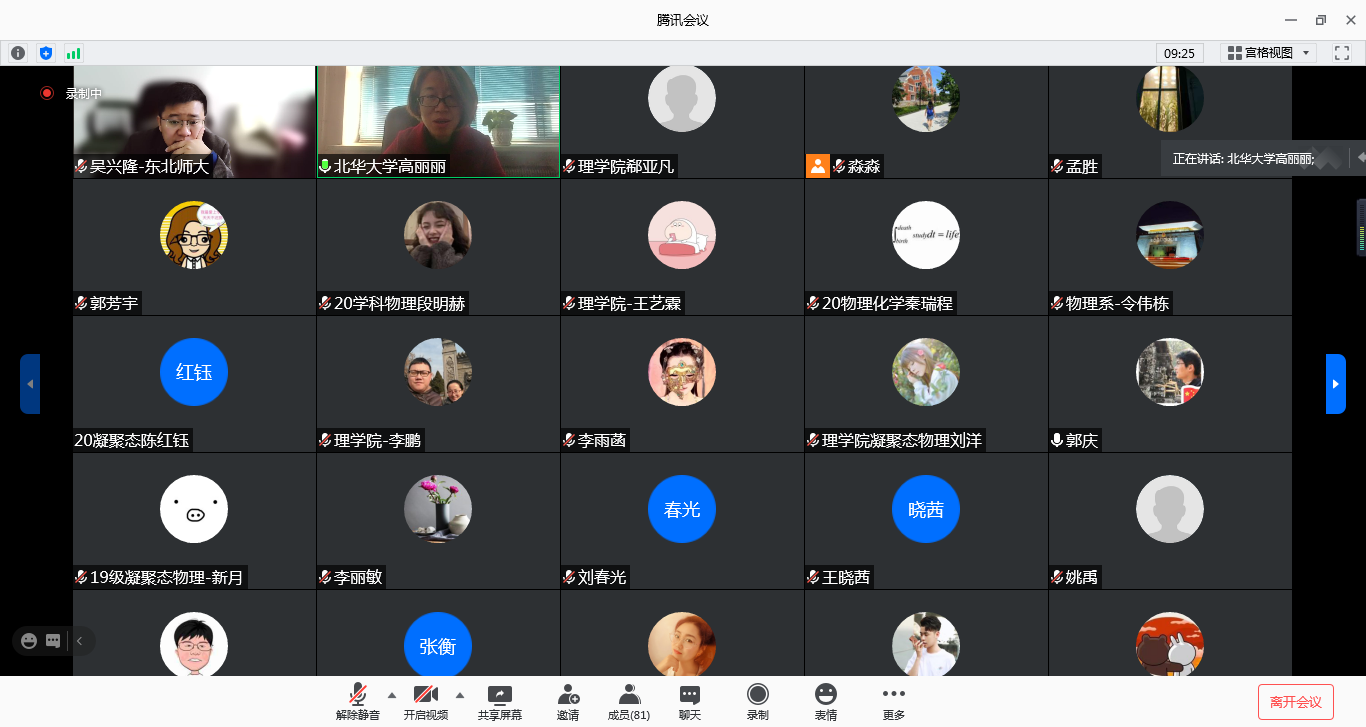Viewport: 1366px width, 727px height.
Task: Start 共享屏幕 screen sharing
Action: (500, 701)
